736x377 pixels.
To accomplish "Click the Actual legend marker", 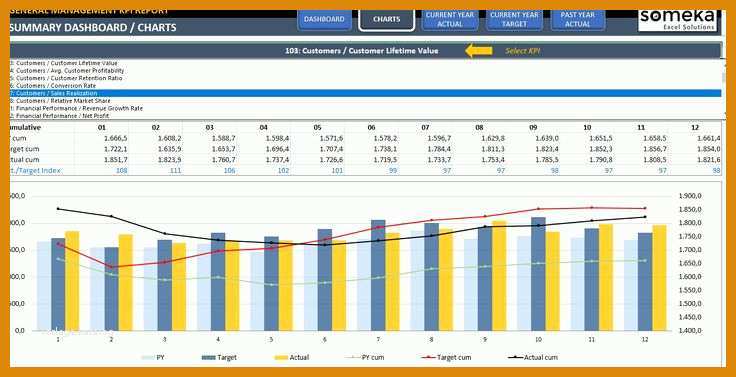I will tap(281, 358).
